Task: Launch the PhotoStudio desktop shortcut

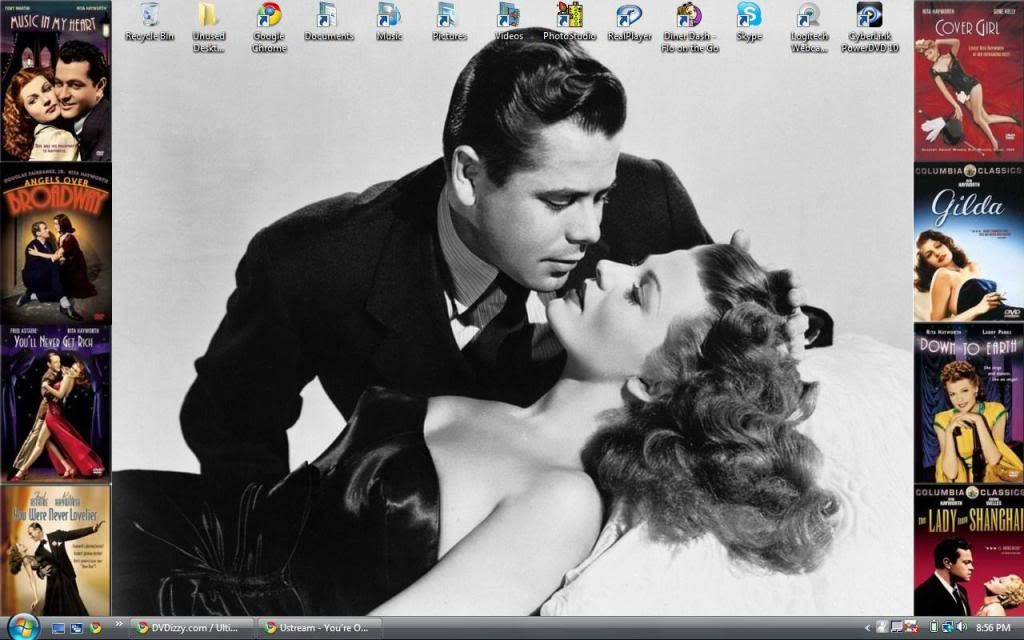Action: tap(569, 15)
